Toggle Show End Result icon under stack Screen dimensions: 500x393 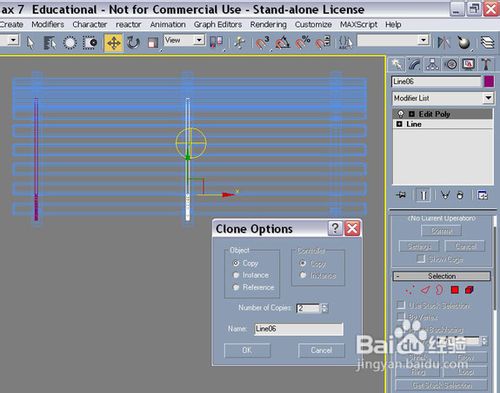click(x=423, y=195)
